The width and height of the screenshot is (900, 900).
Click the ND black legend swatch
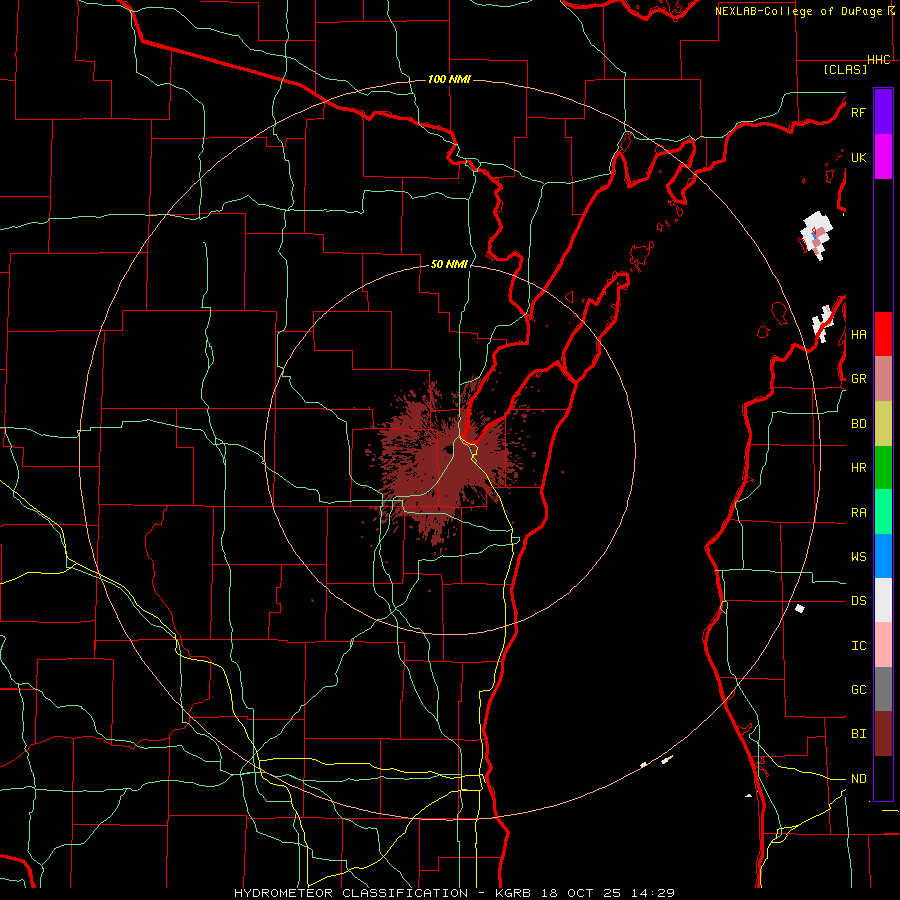coord(883,778)
